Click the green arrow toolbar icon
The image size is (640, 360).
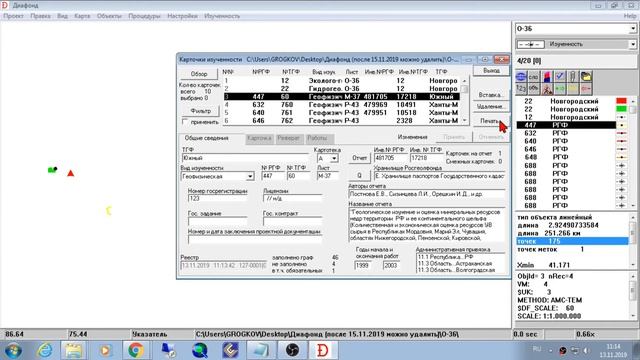(x=560, y=88)
